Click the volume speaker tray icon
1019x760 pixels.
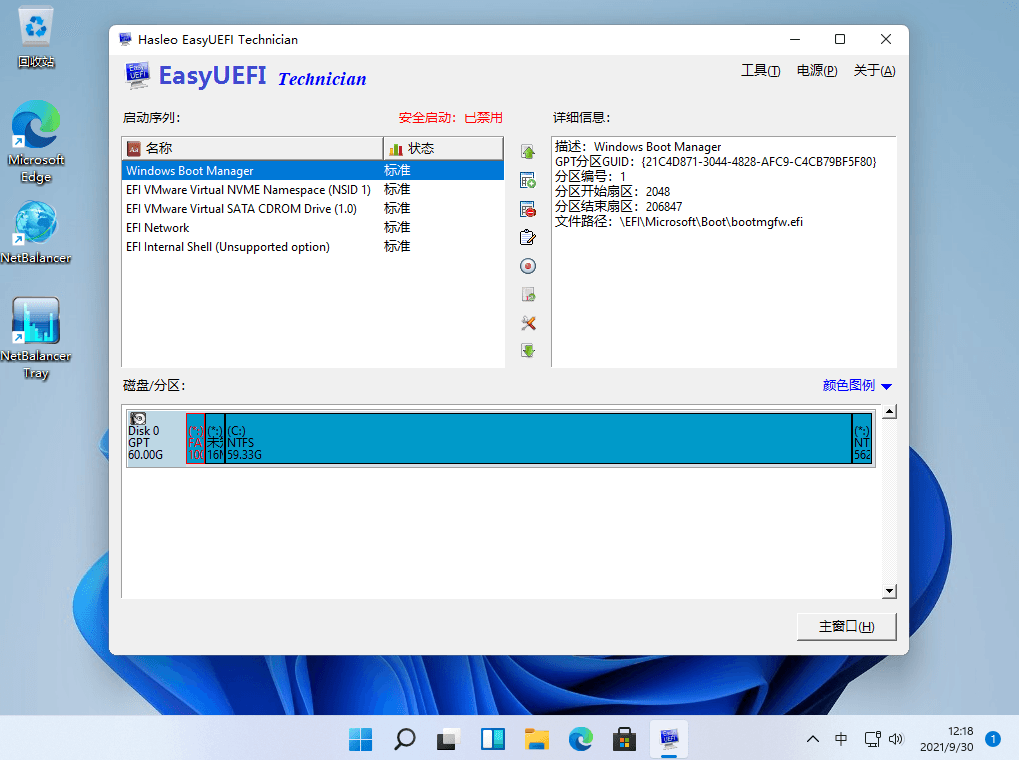(x=896, y=739)
